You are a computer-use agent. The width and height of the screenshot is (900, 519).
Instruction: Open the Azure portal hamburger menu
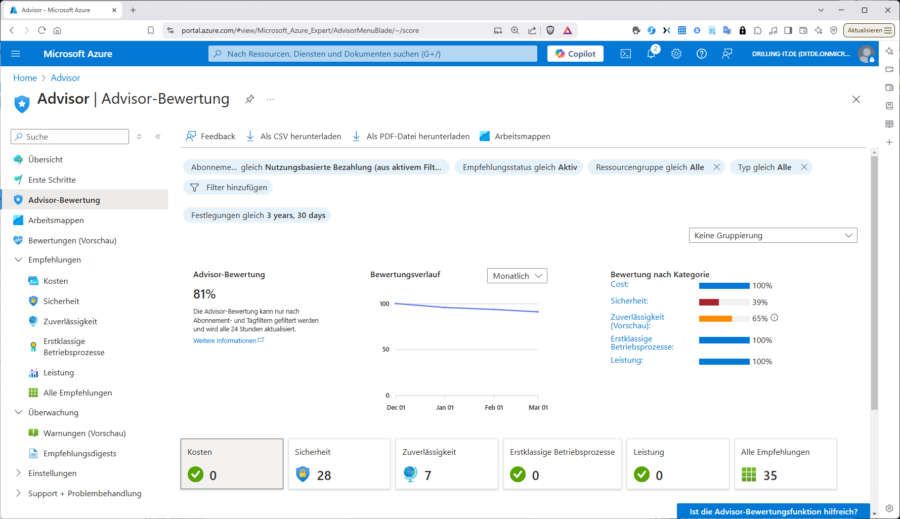pyautogui.click(x=15, y=54)
